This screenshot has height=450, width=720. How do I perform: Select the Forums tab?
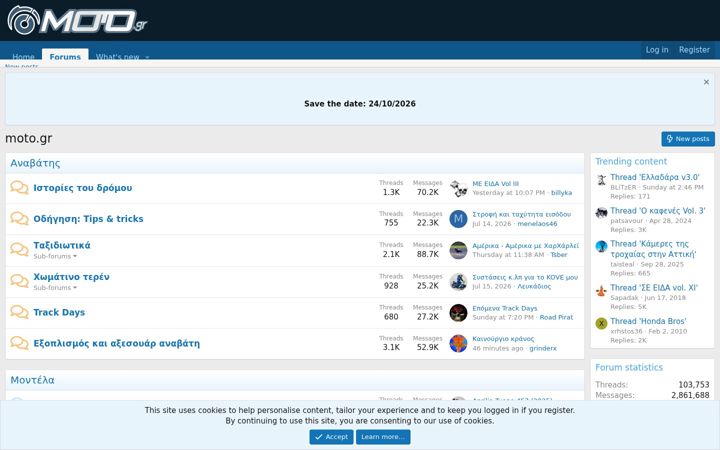(65, 56)
